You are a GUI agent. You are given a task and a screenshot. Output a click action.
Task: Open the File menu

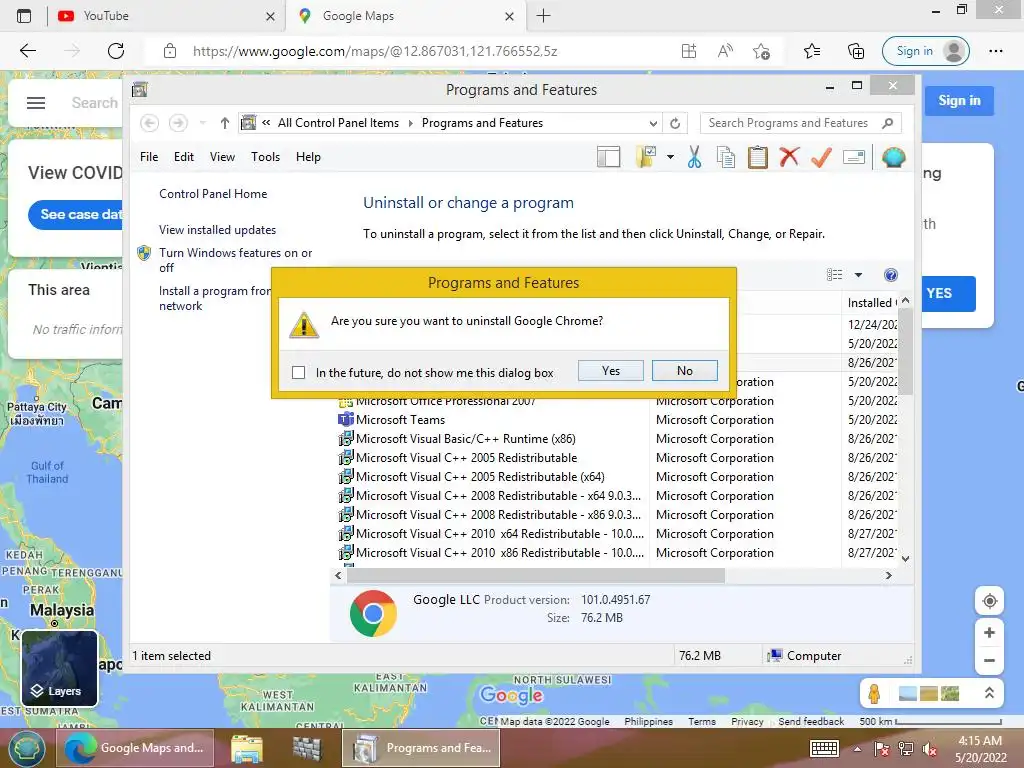point(149,157)
